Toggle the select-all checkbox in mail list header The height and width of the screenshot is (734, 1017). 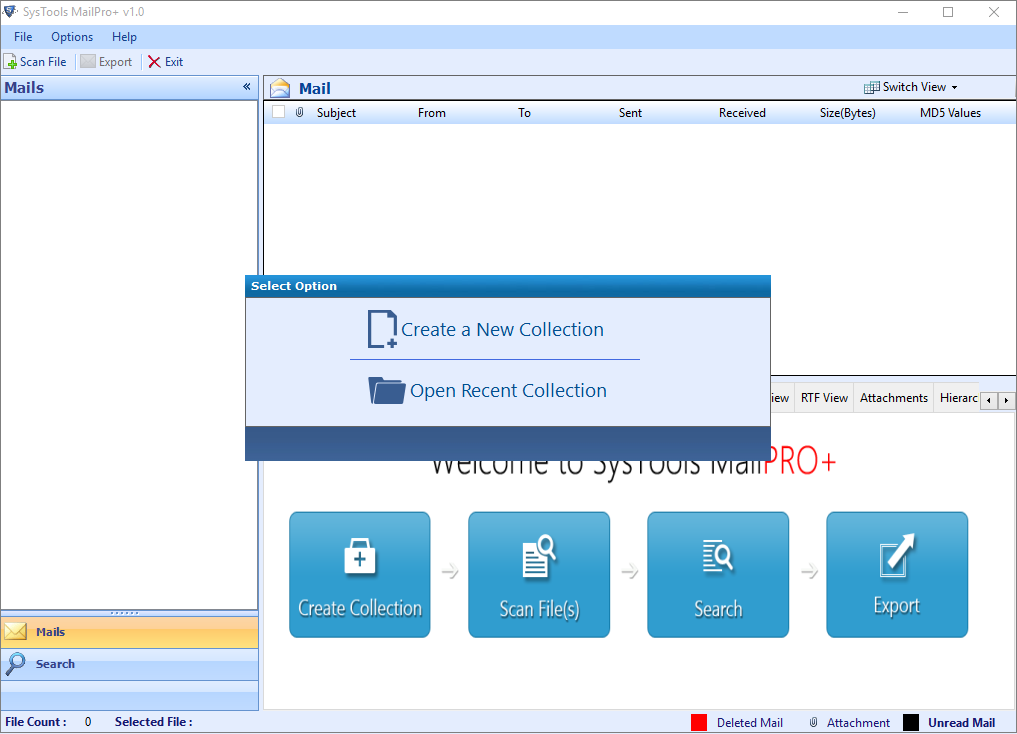pyautogui.click(x=279, y=112)
